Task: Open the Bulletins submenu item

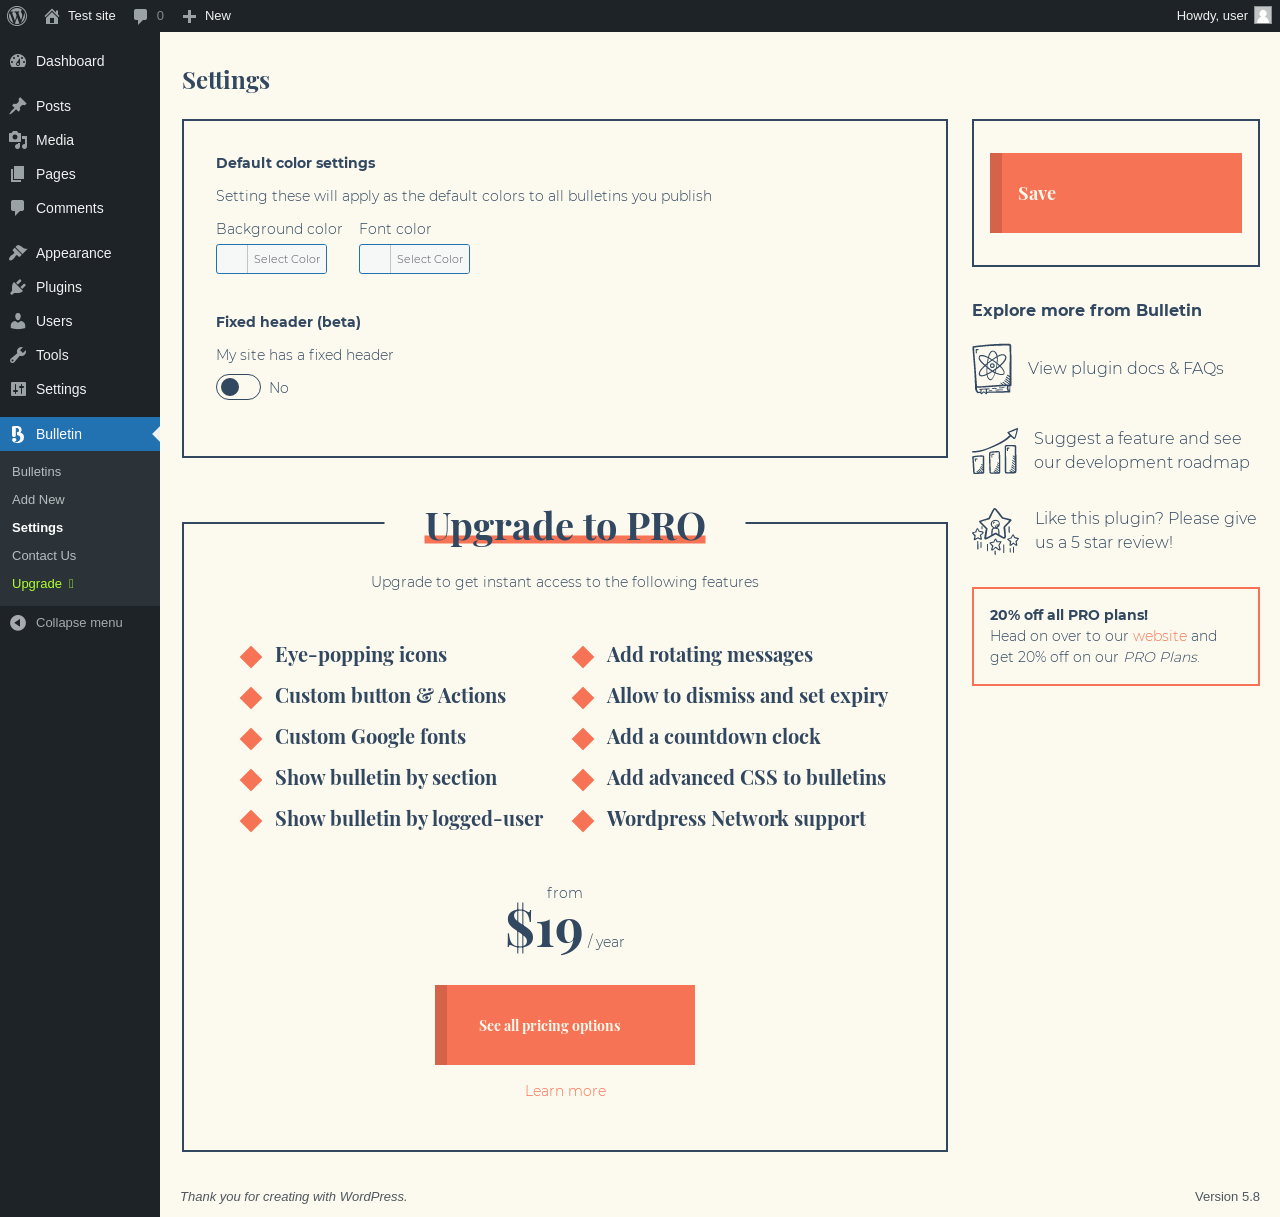Action: click(36, 472)
